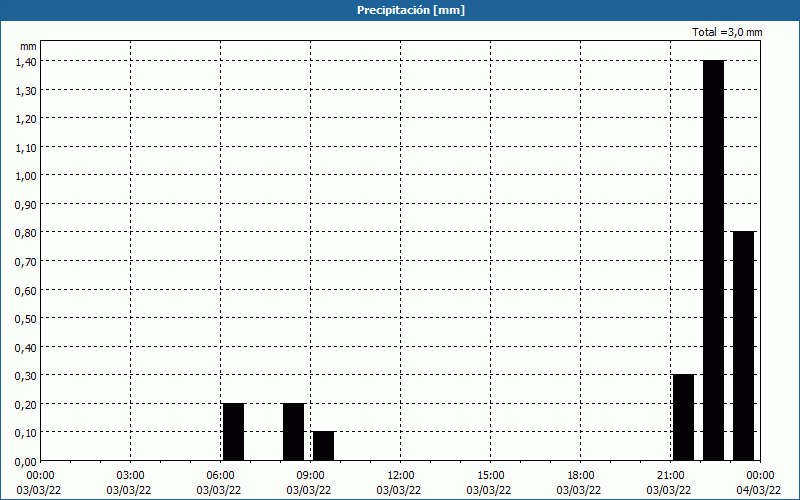Select the 0,10 y-axis label

click(27, 433)
